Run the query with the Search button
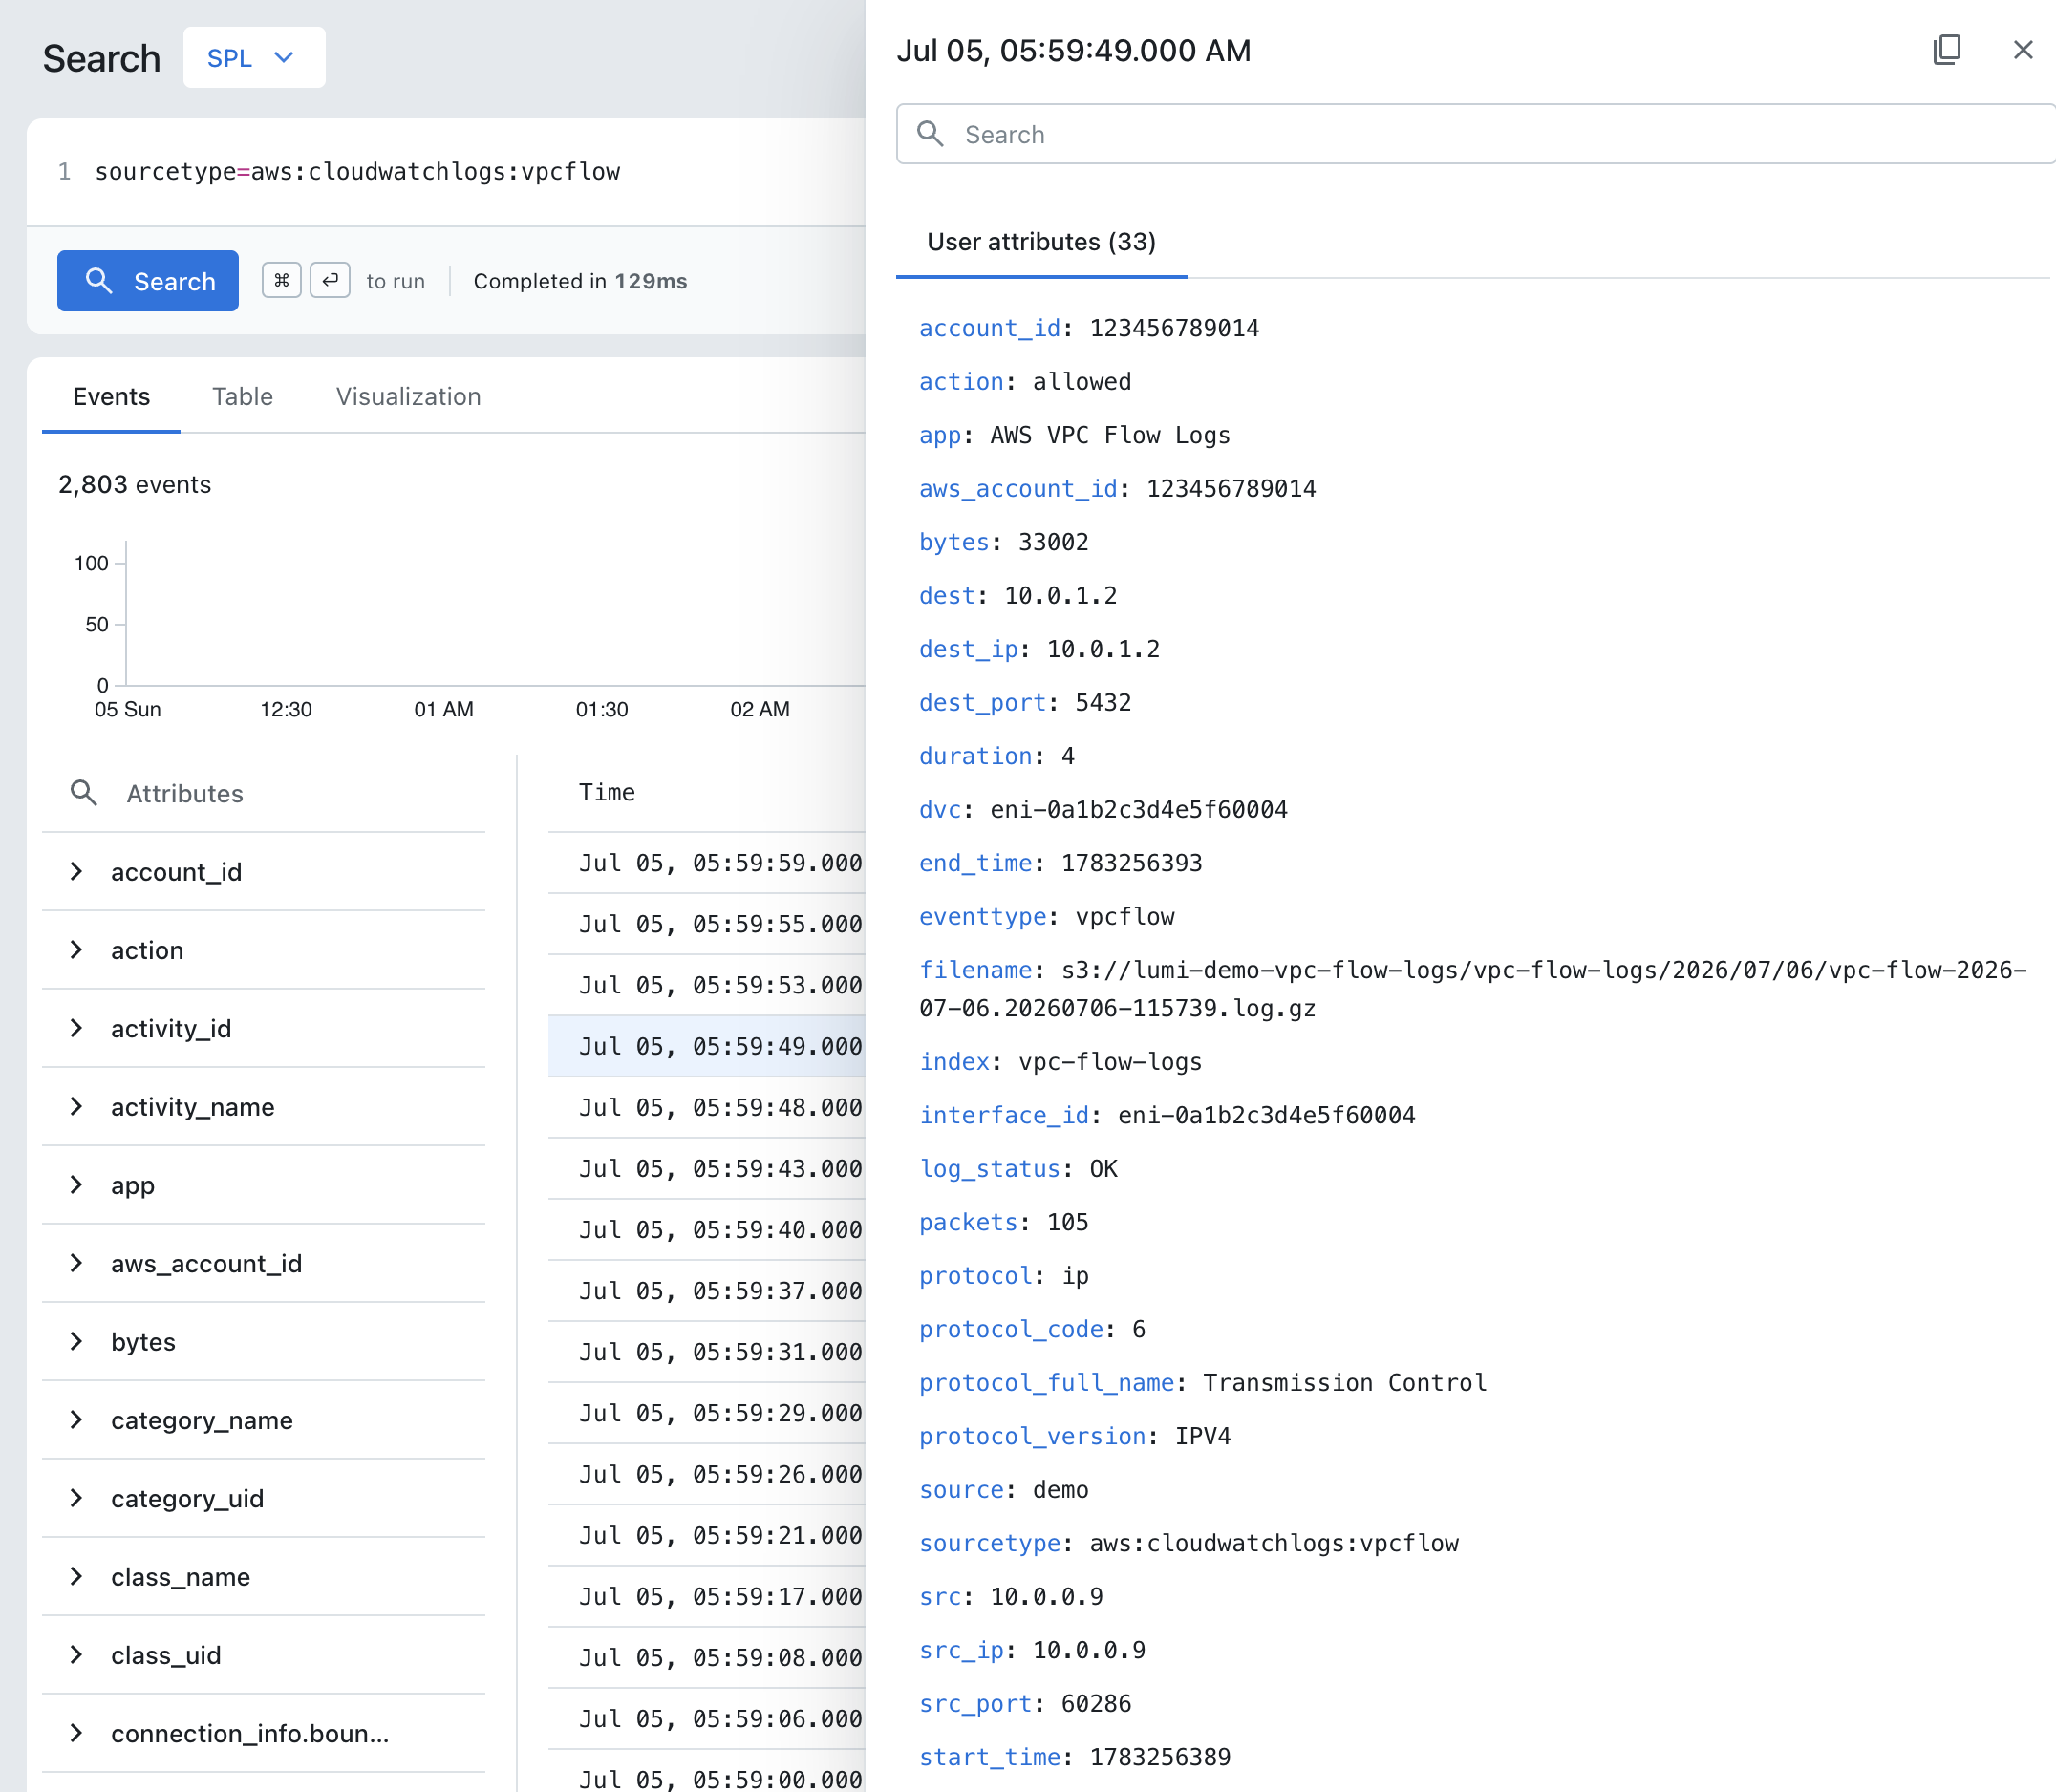This screenshot has width=2056, height=1792. click(x=148, y=281)
